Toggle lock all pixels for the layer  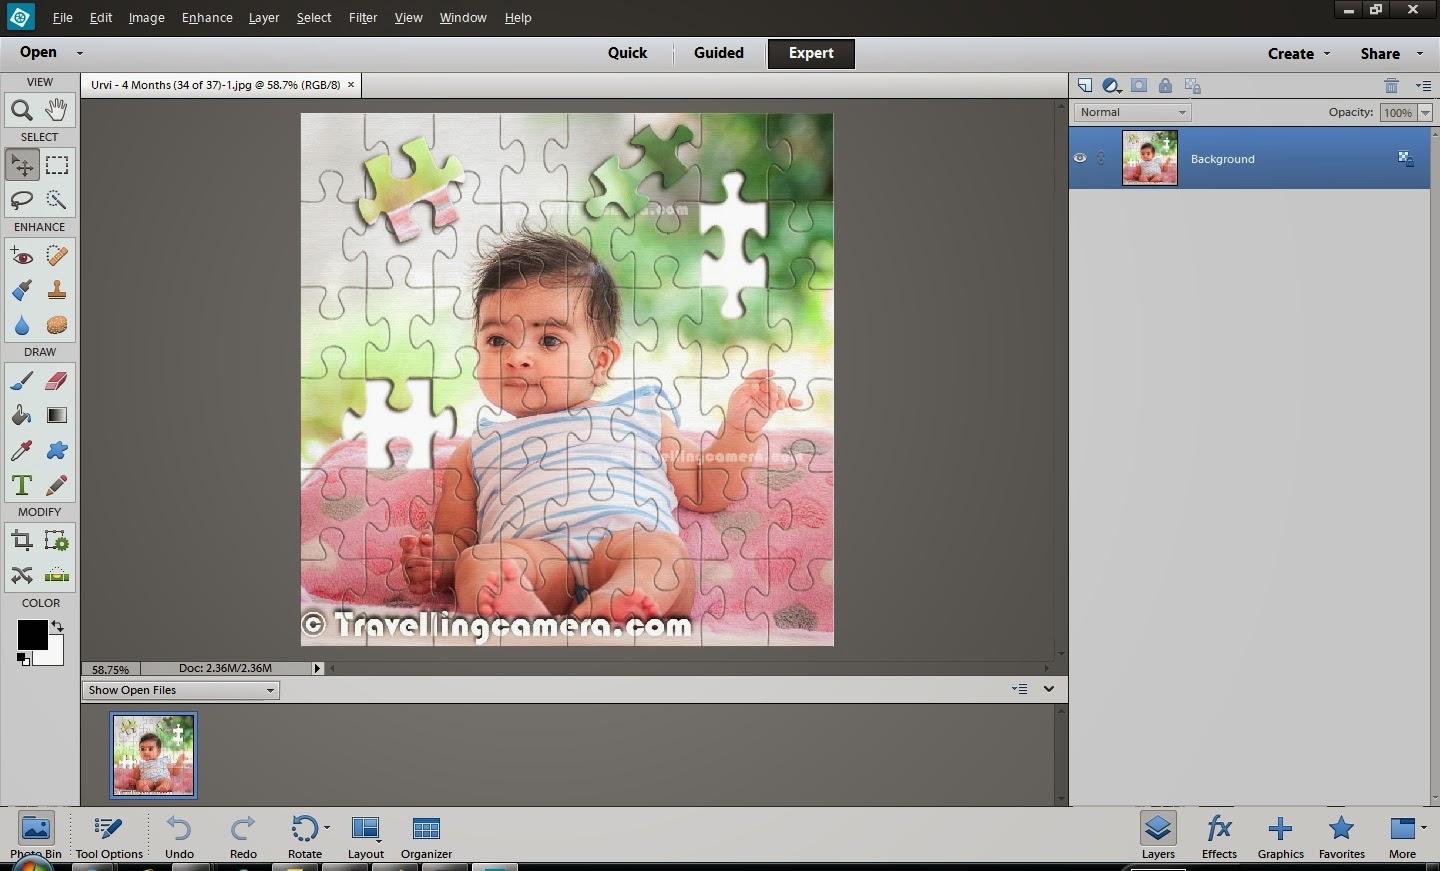click(x=1166, y=86)
